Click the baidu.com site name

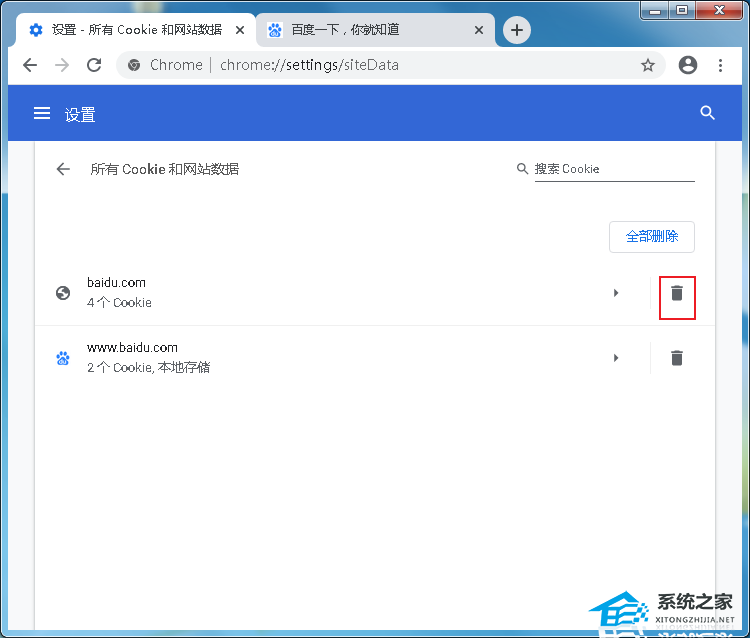click(x=116, y=283)
